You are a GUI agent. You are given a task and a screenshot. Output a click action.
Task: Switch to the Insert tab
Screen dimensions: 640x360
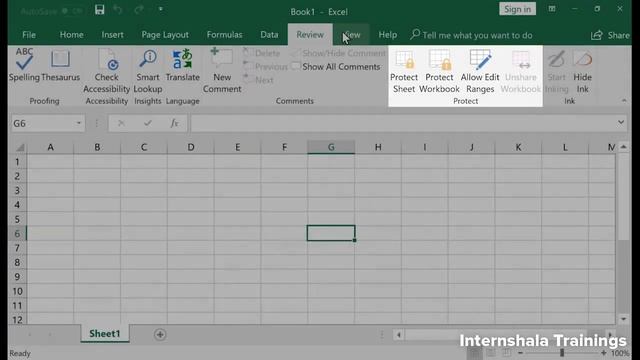tap(112, 35)
